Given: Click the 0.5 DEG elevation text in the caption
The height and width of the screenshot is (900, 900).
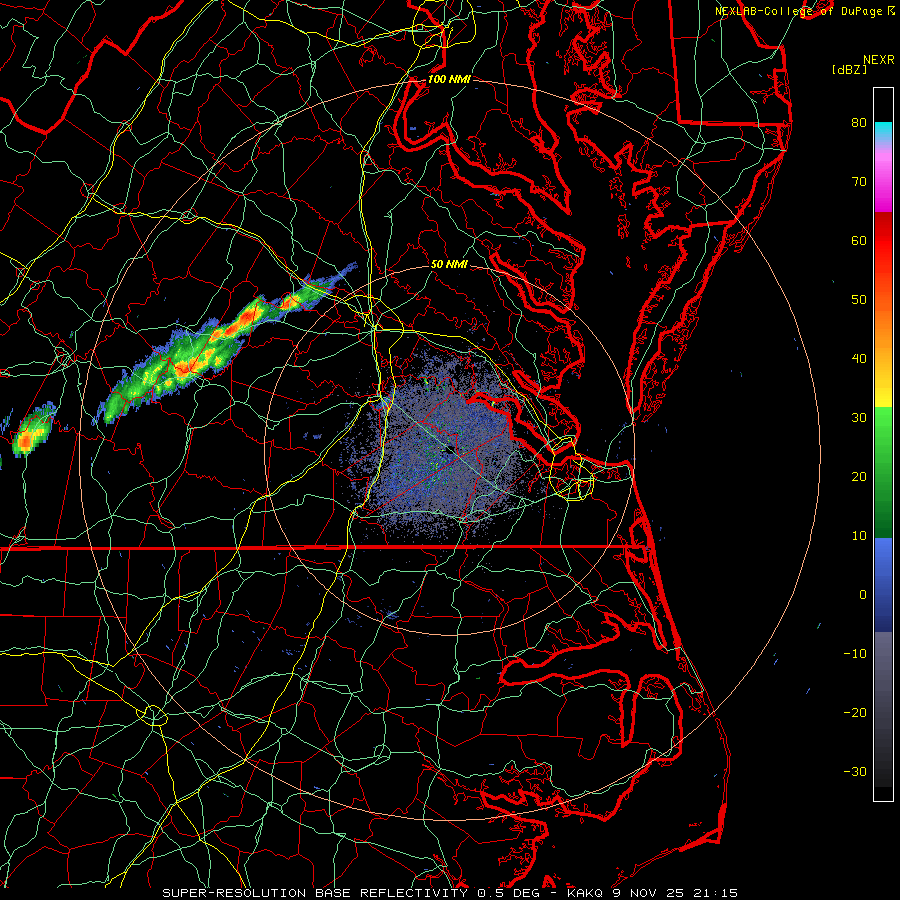Looking at the screenshot, I should [x=511, y=893].
